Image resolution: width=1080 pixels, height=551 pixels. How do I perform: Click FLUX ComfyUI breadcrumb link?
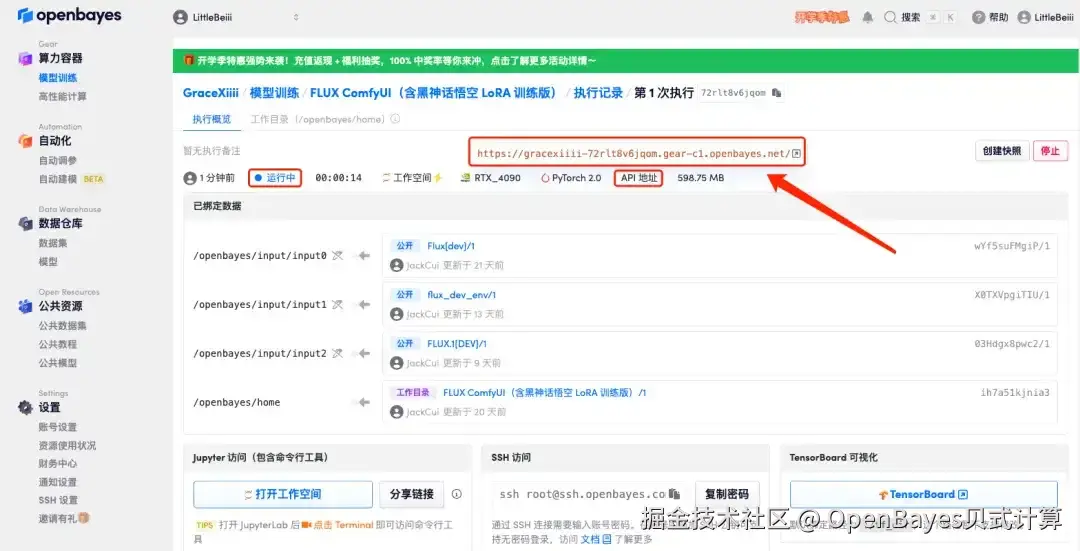point(435,93)
